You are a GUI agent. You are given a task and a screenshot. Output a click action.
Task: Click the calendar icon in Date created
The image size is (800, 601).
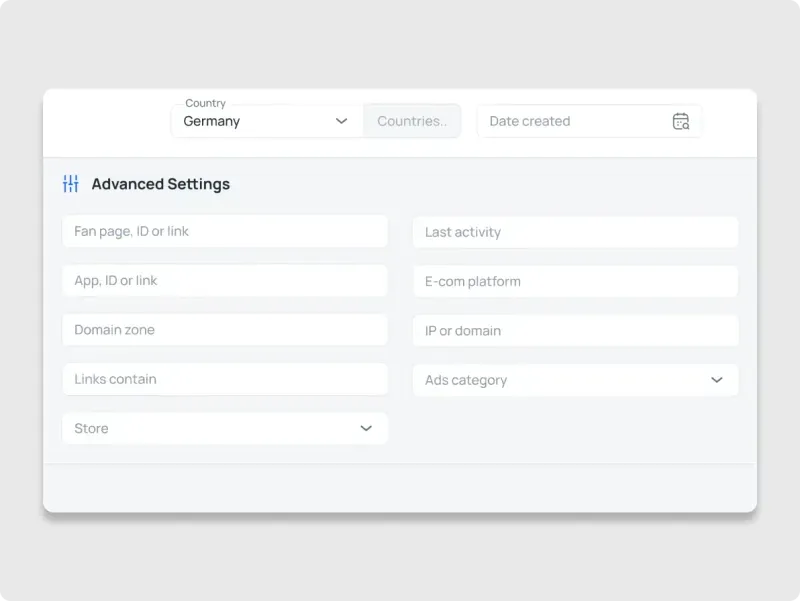[x=681, y=121]
